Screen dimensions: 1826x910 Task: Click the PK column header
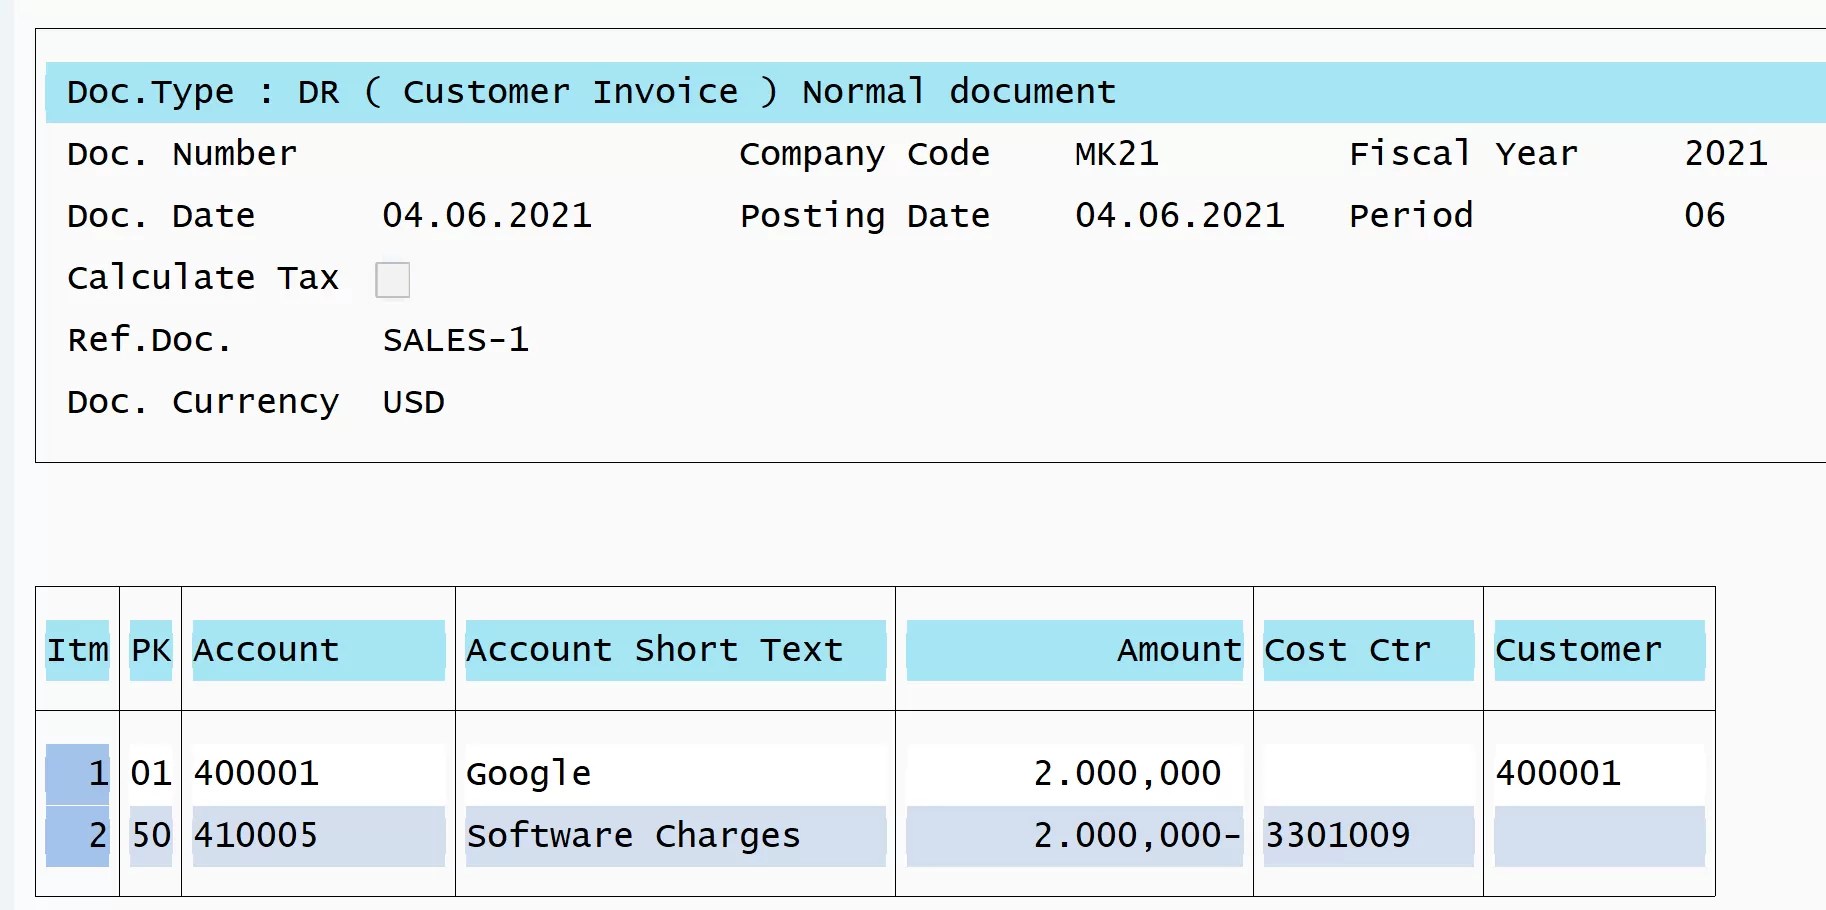pos(150,650)
